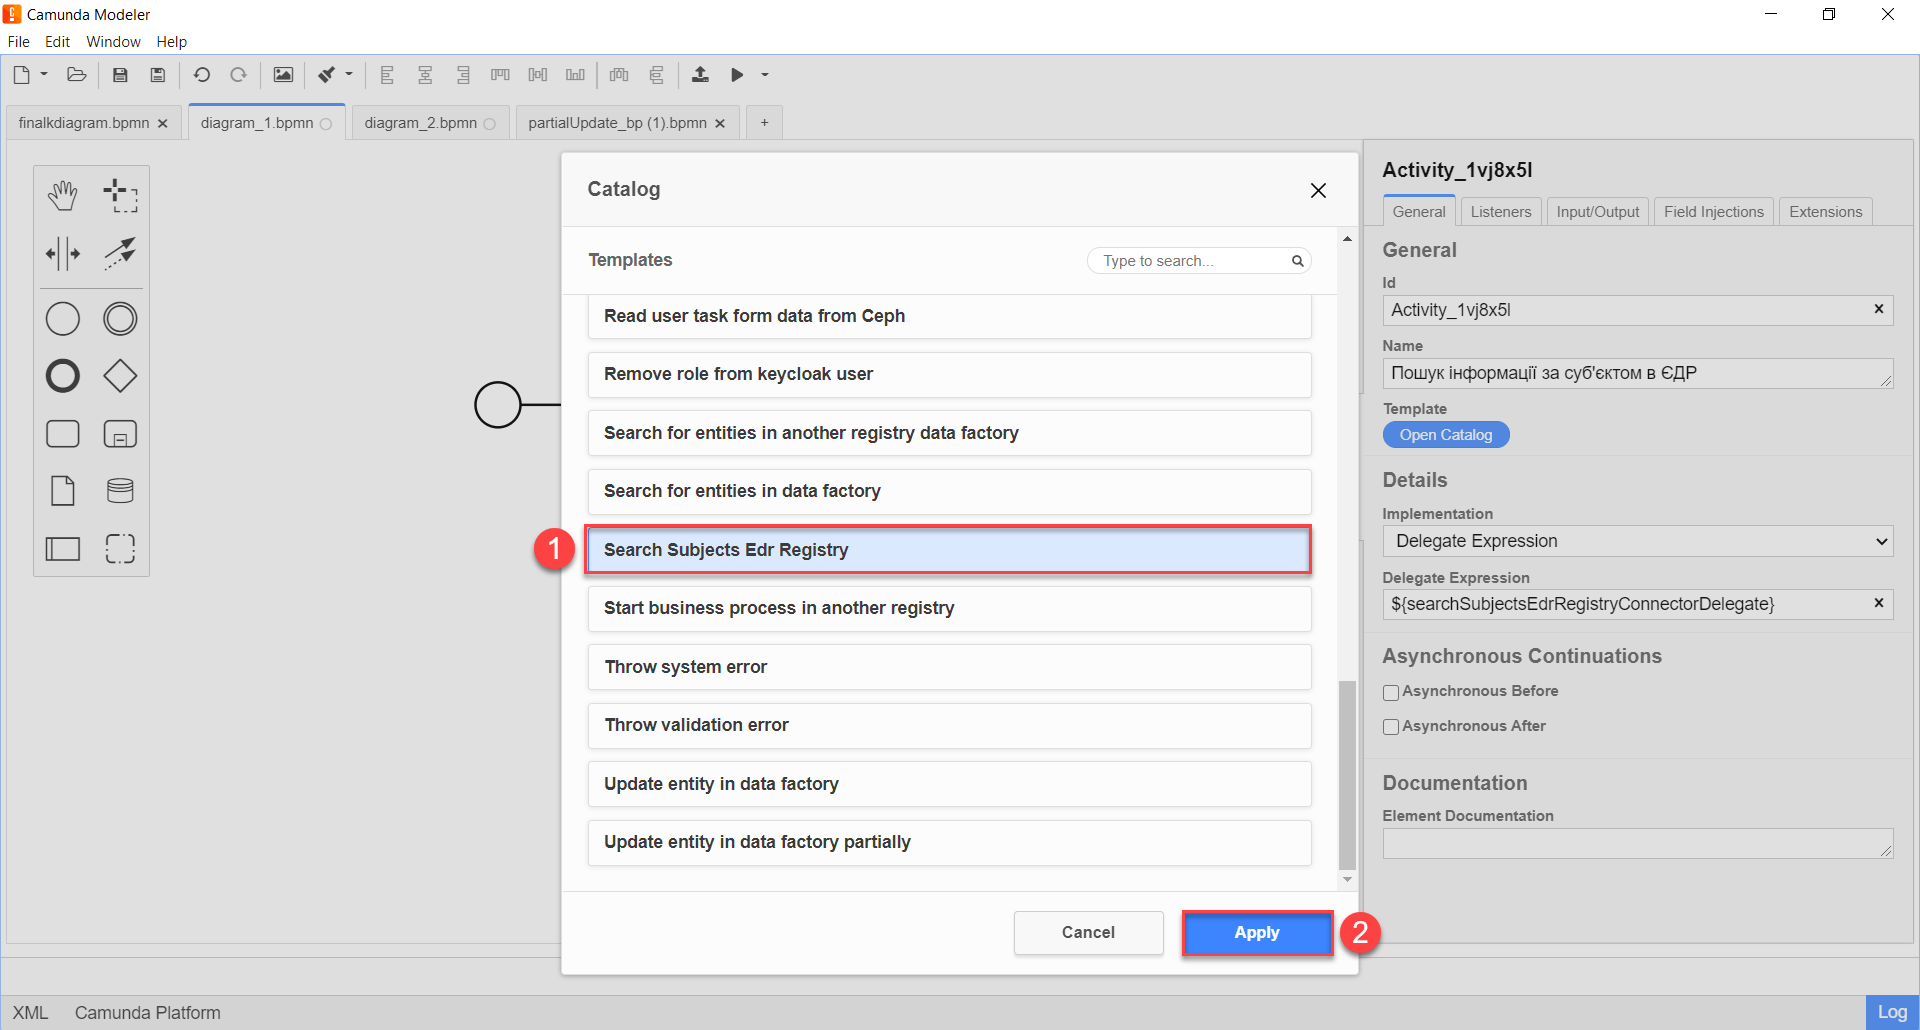Image resolution: width=1920 pixels, height=1030 pixels.
Task: Click the catalog list scrollbar thumb
Action: (1347, 775)
